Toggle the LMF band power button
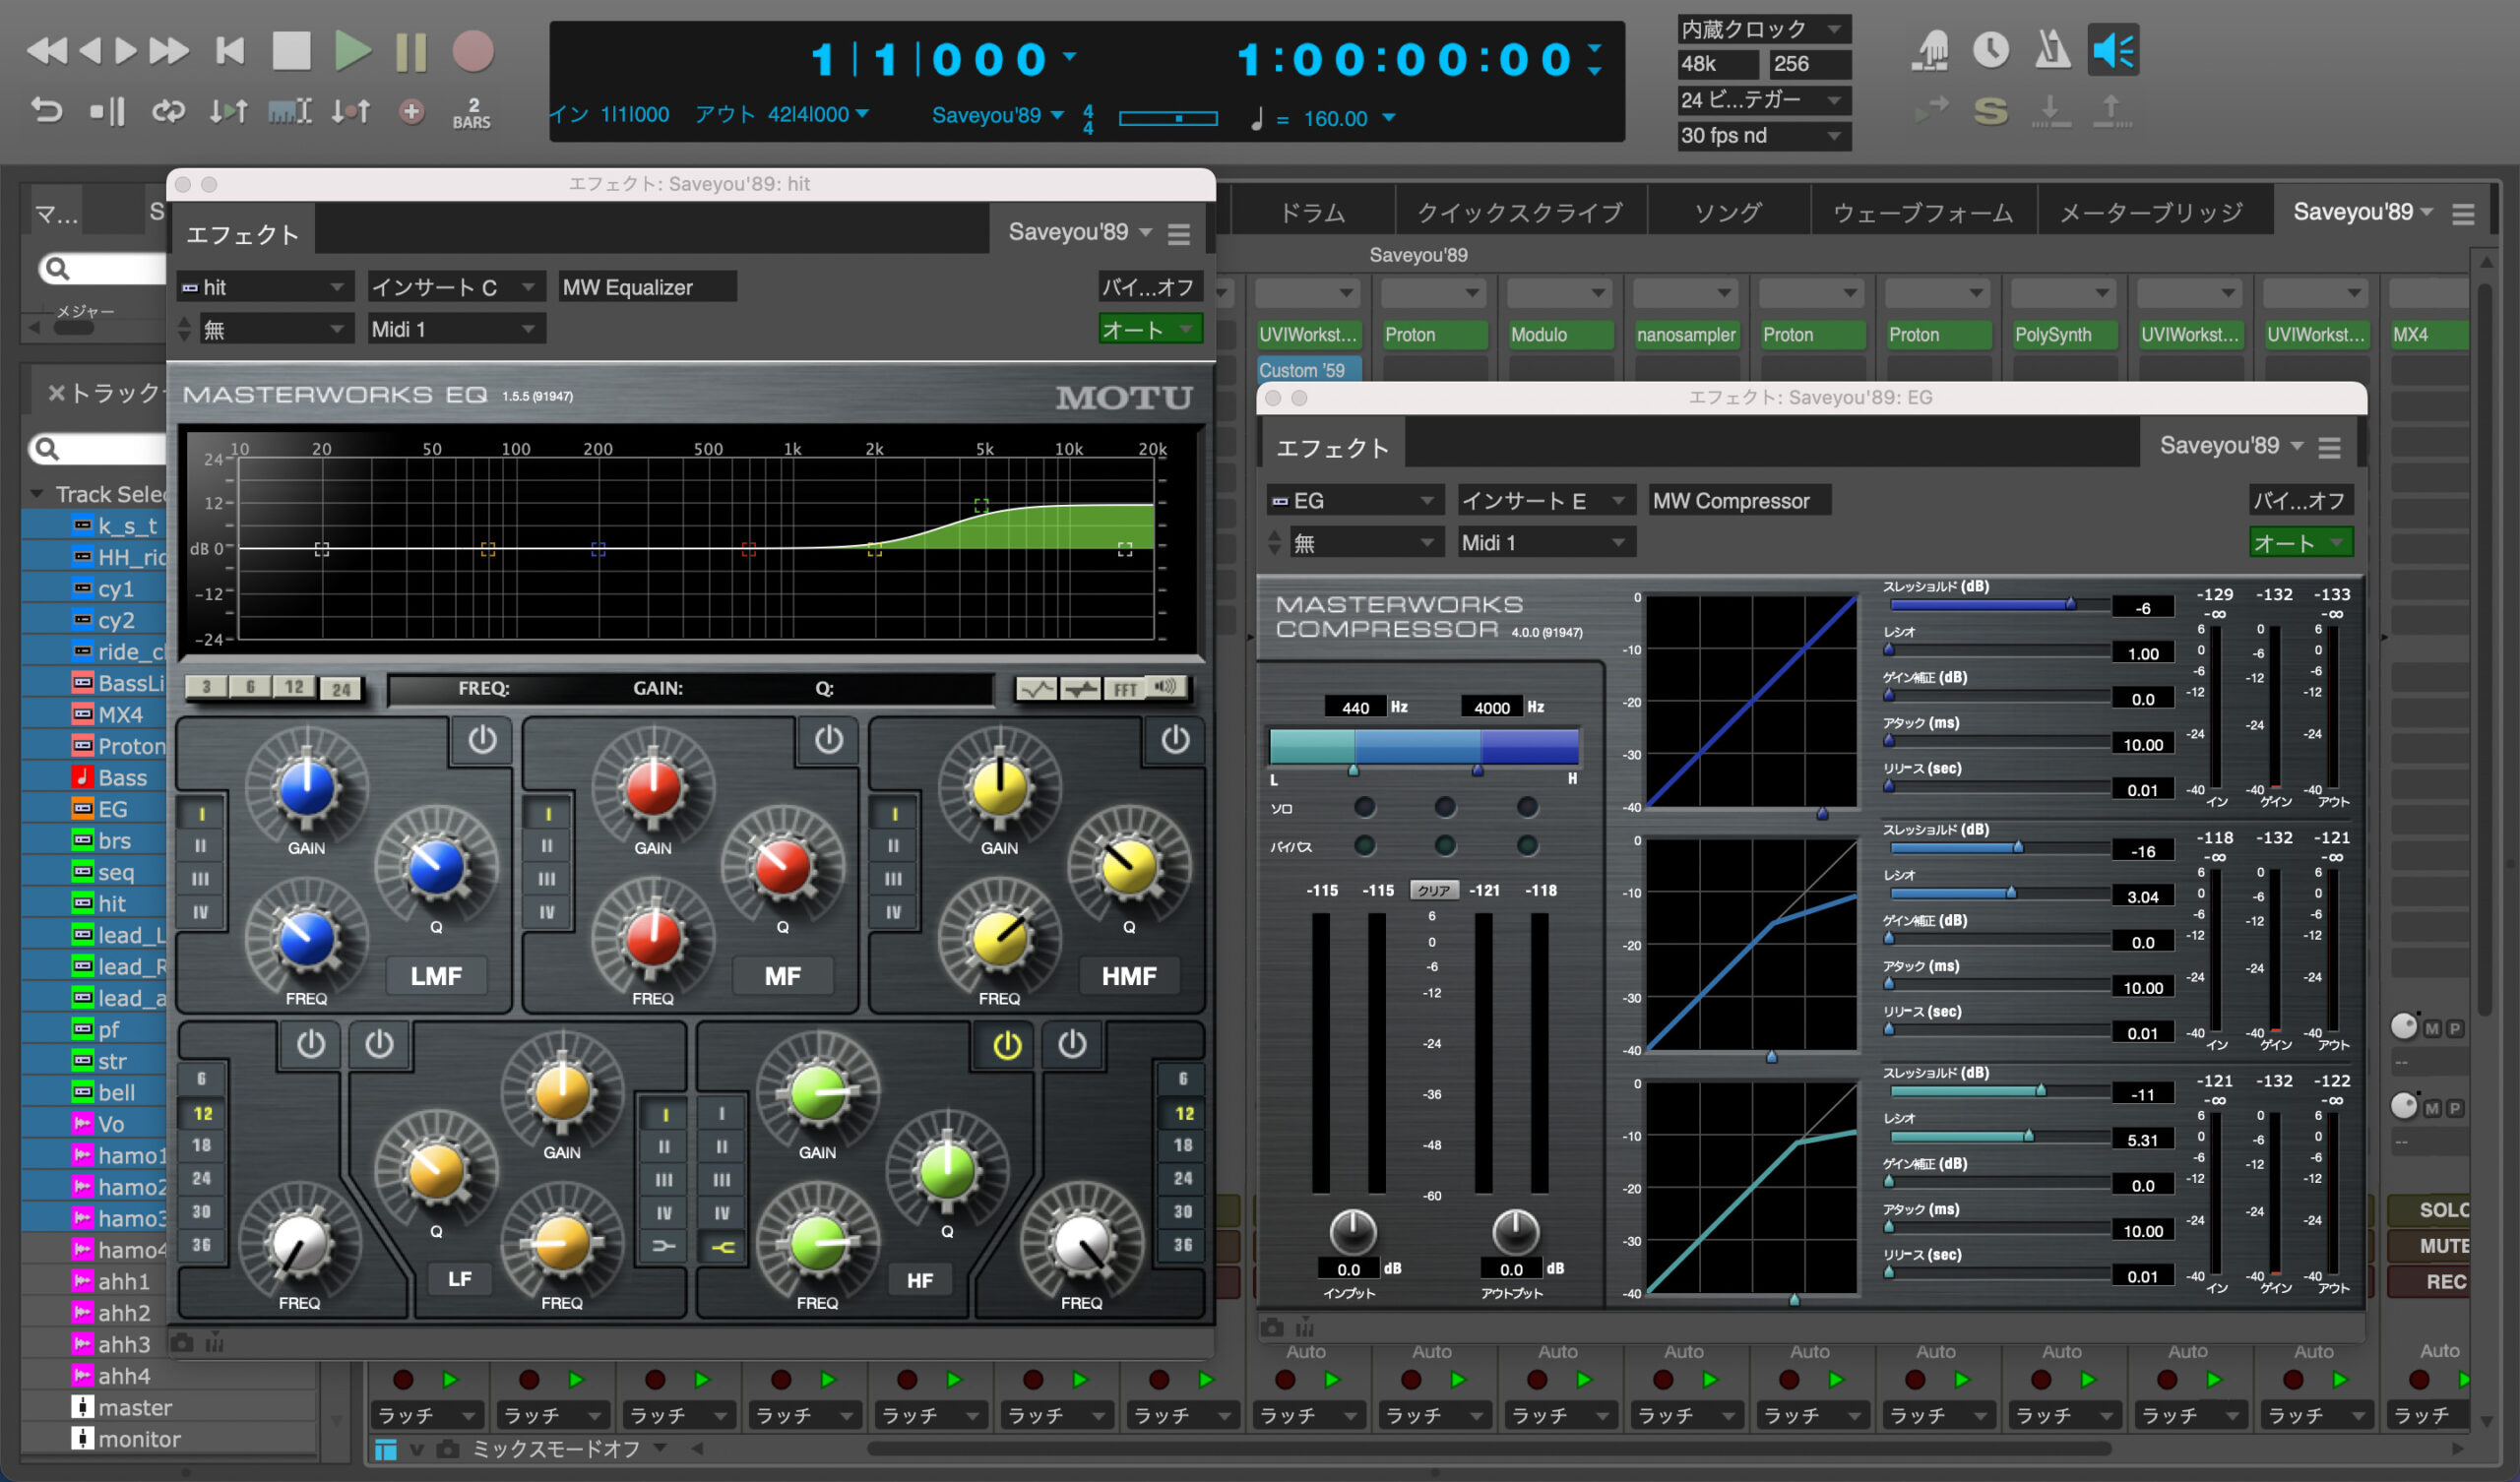2520x1482 pixels. [482, 739]
